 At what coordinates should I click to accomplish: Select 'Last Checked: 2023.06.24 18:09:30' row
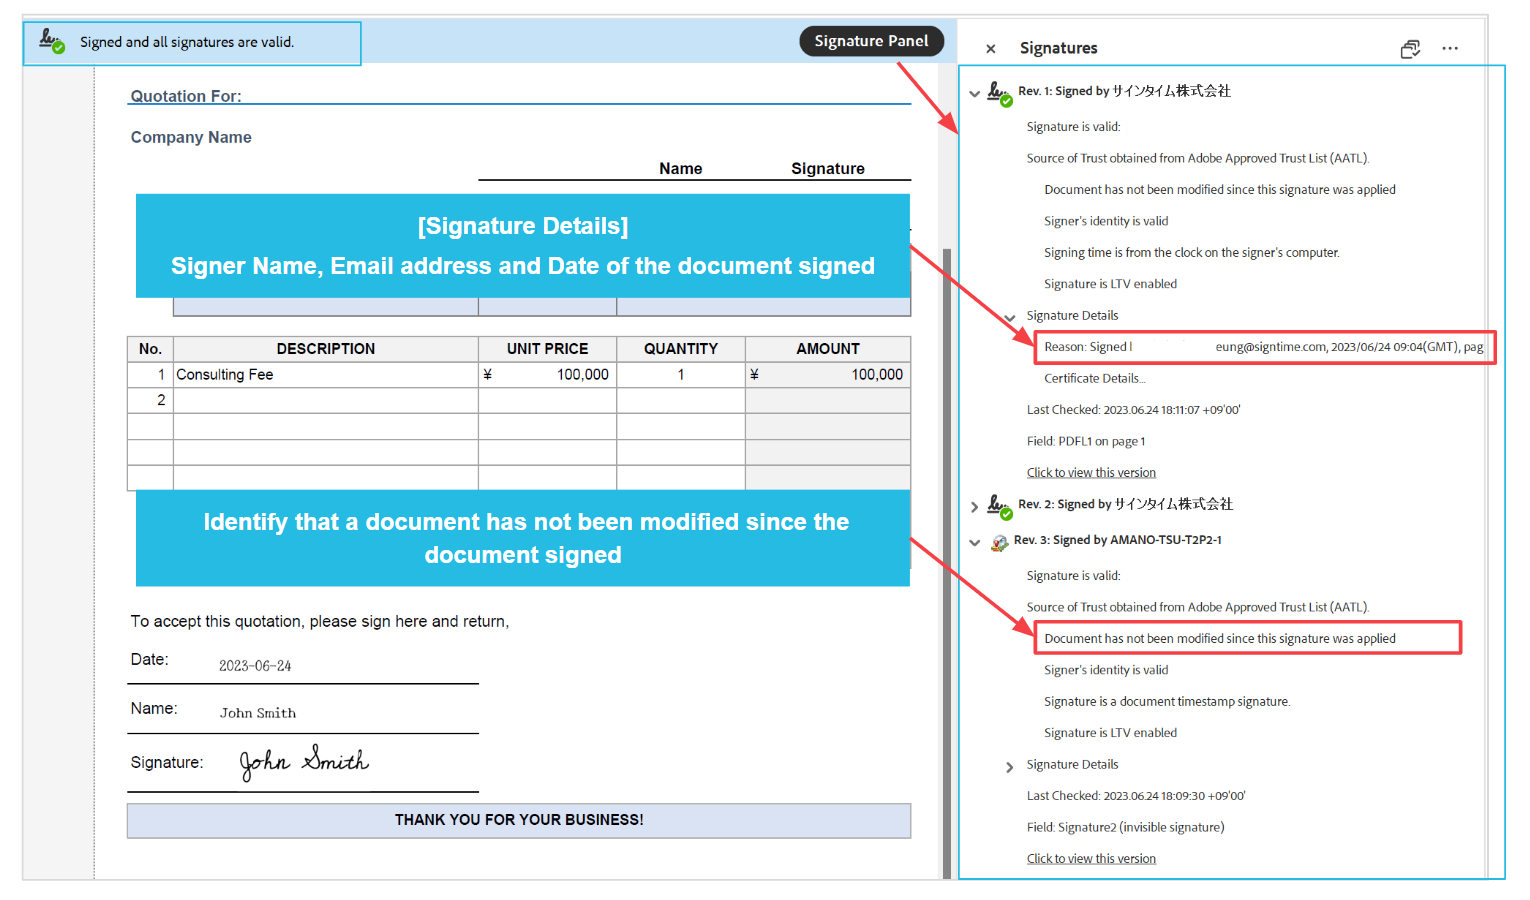(x=1136, y=796)
